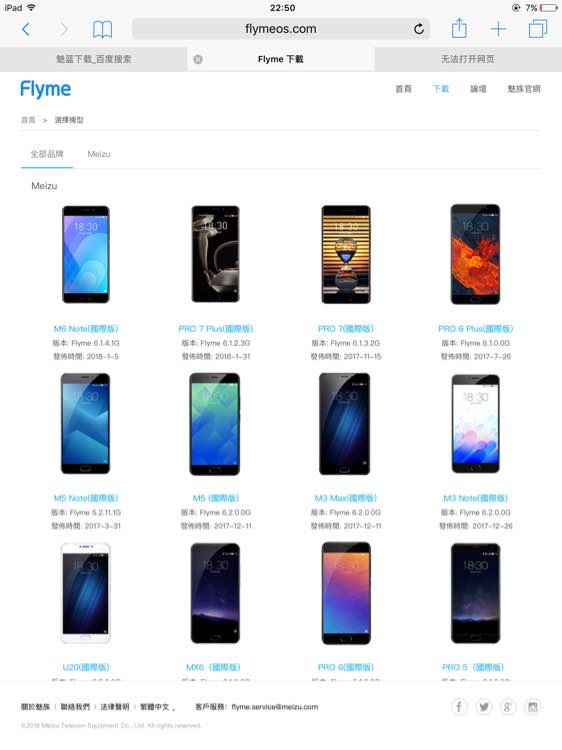Select the PRO 6 Plus phone thumbnail
The width and height of the screenshot is (562, 750).
tap(475, 254)
